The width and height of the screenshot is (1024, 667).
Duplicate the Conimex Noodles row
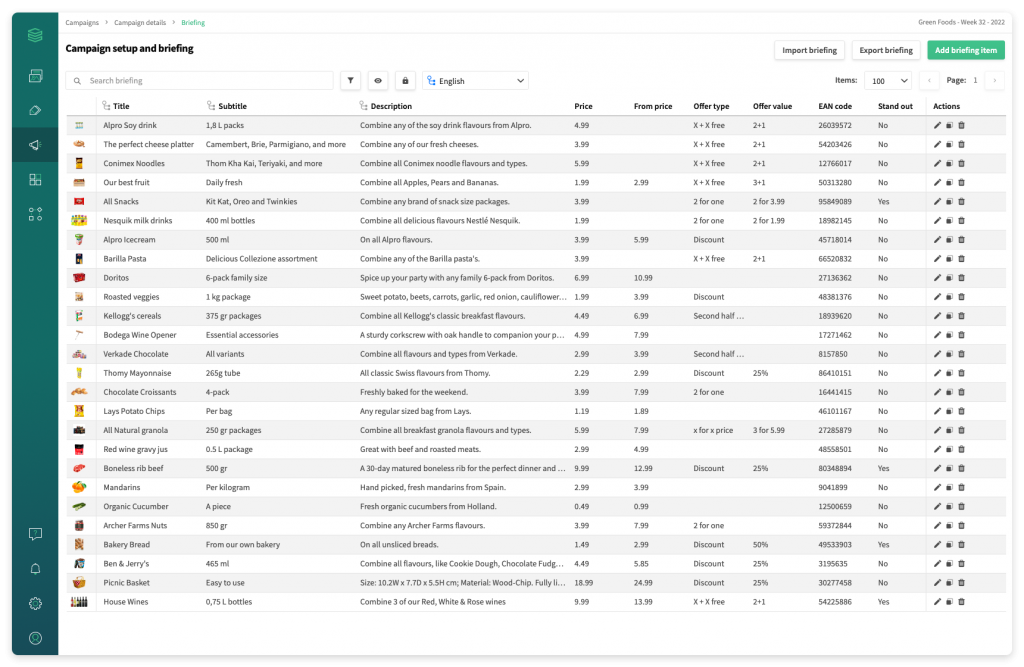click(950, 163)
